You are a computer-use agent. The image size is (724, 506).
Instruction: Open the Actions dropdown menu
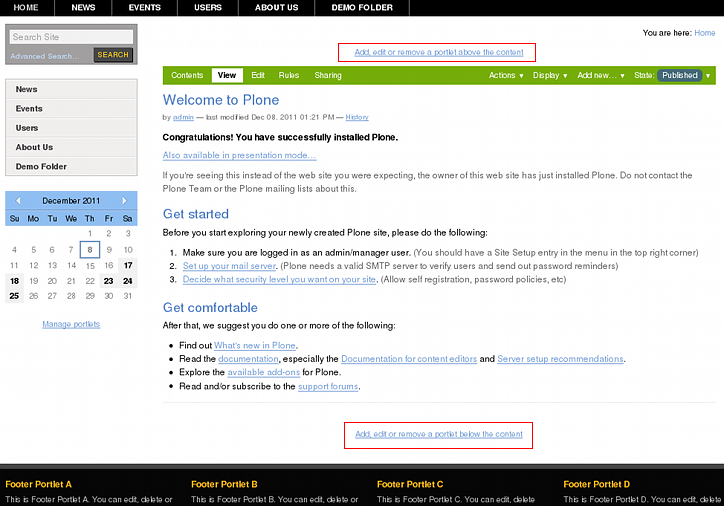(x=506, y=75)
